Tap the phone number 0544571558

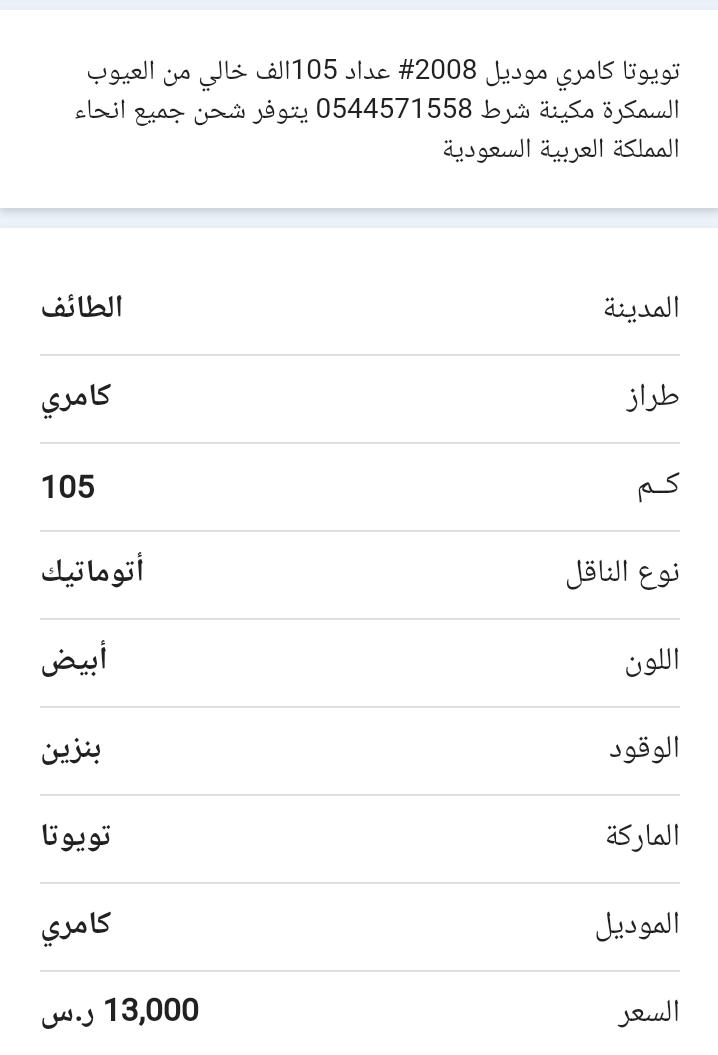coord(394,108)
